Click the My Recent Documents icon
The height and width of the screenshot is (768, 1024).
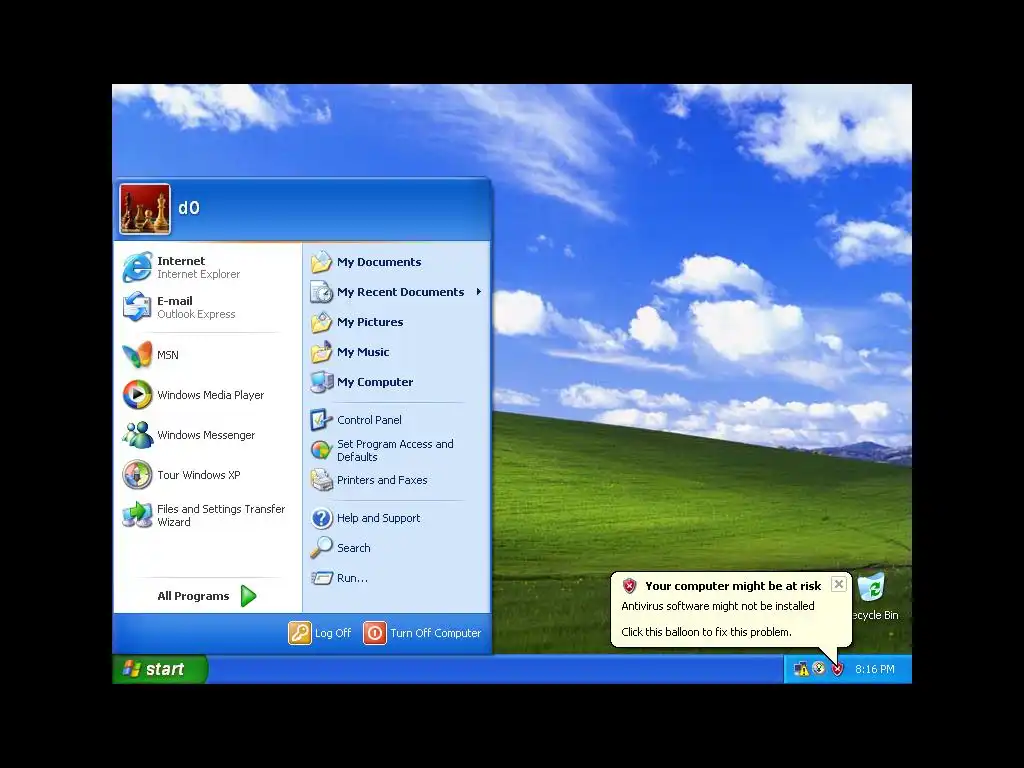321,292
